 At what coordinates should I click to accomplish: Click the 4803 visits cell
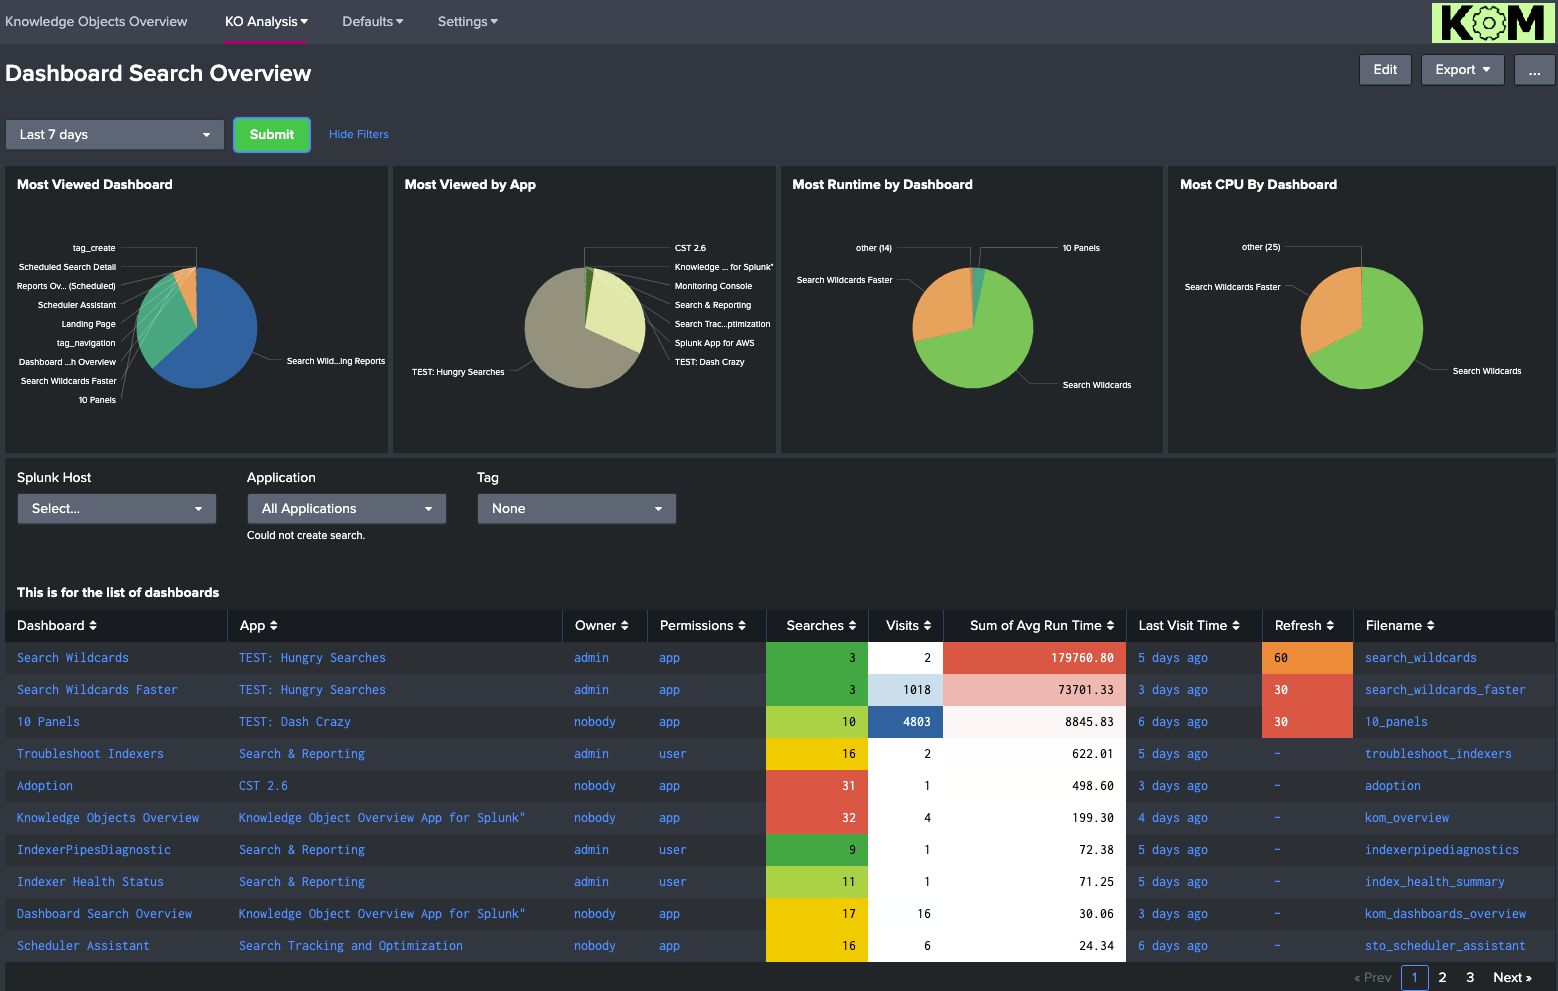coord(905,722)
